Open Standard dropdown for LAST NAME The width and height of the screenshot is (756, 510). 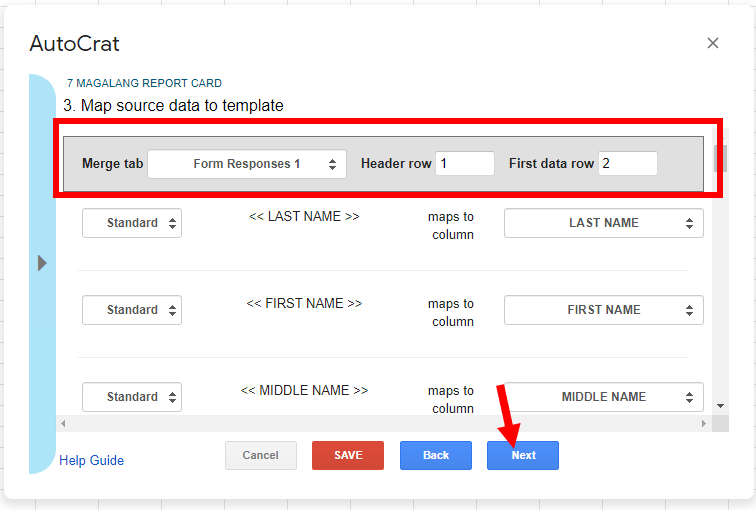click(132, 223)
